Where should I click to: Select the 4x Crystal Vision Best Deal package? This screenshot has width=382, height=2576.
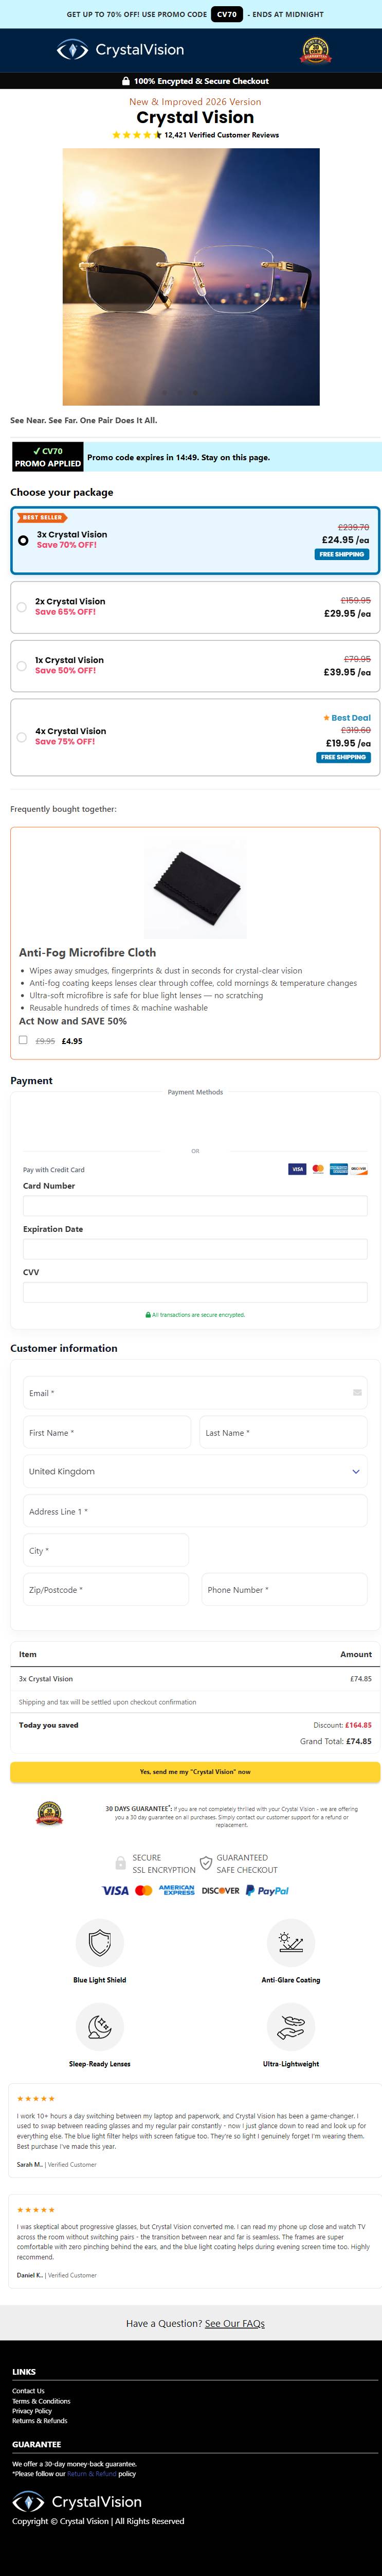coord(195,737)
